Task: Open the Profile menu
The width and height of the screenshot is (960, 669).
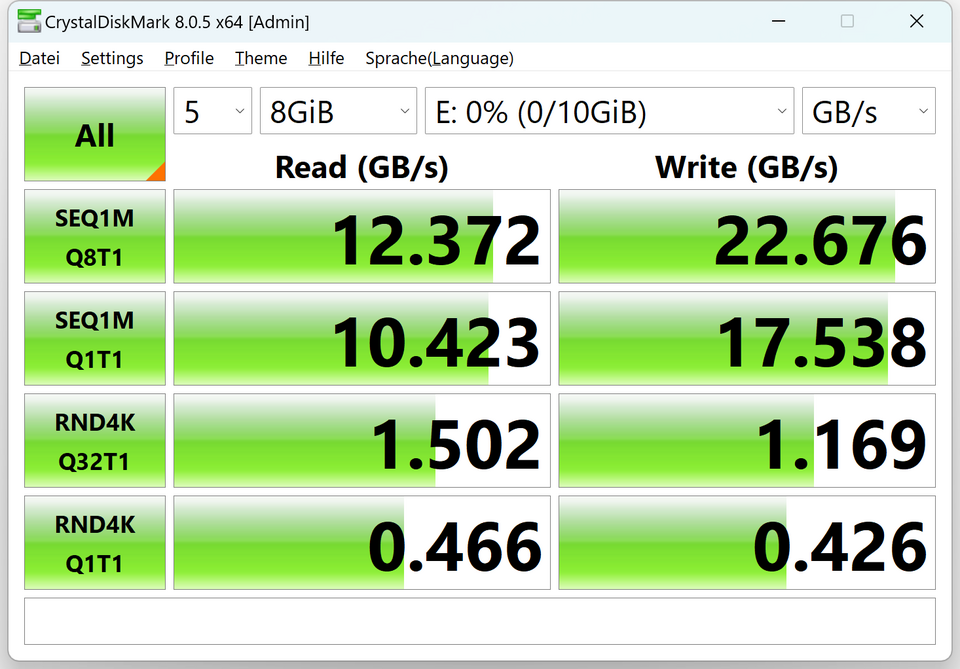Action: coord(189,58)
